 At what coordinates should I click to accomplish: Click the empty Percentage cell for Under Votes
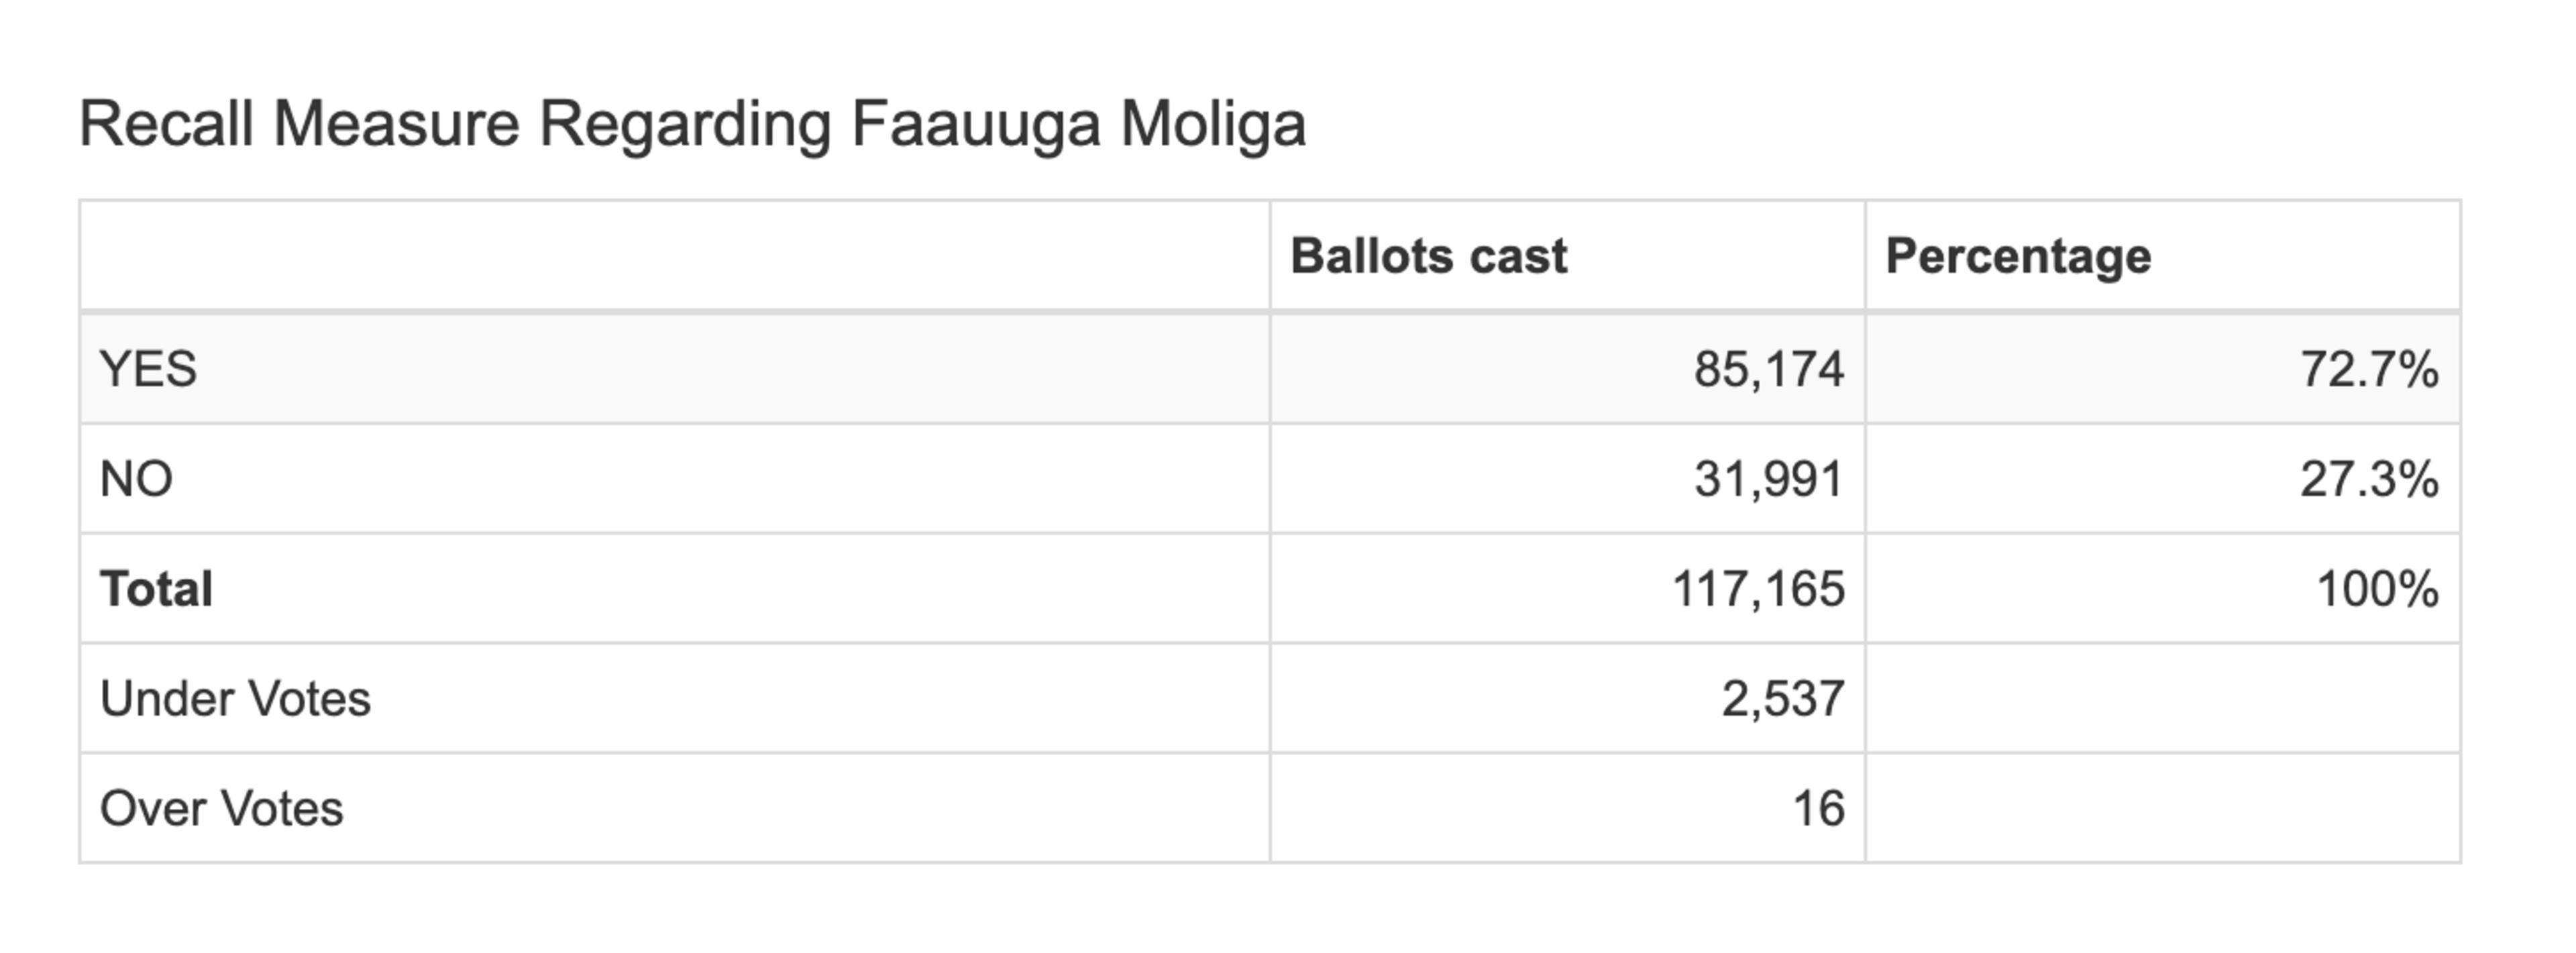point(2163,698)
